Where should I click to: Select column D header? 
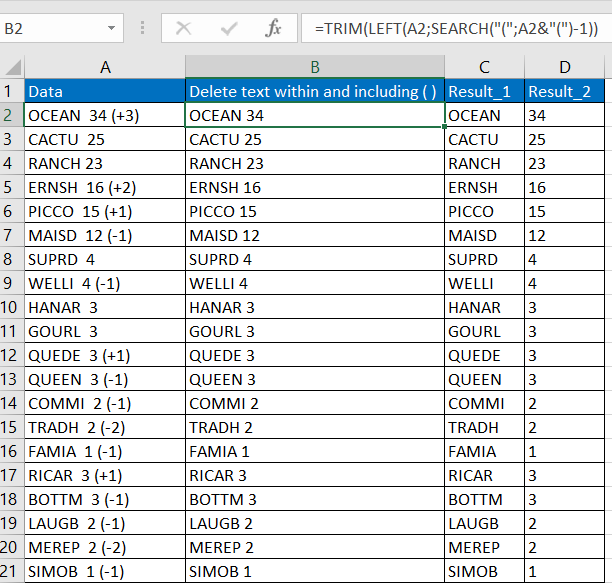click(x=564, y=67)
